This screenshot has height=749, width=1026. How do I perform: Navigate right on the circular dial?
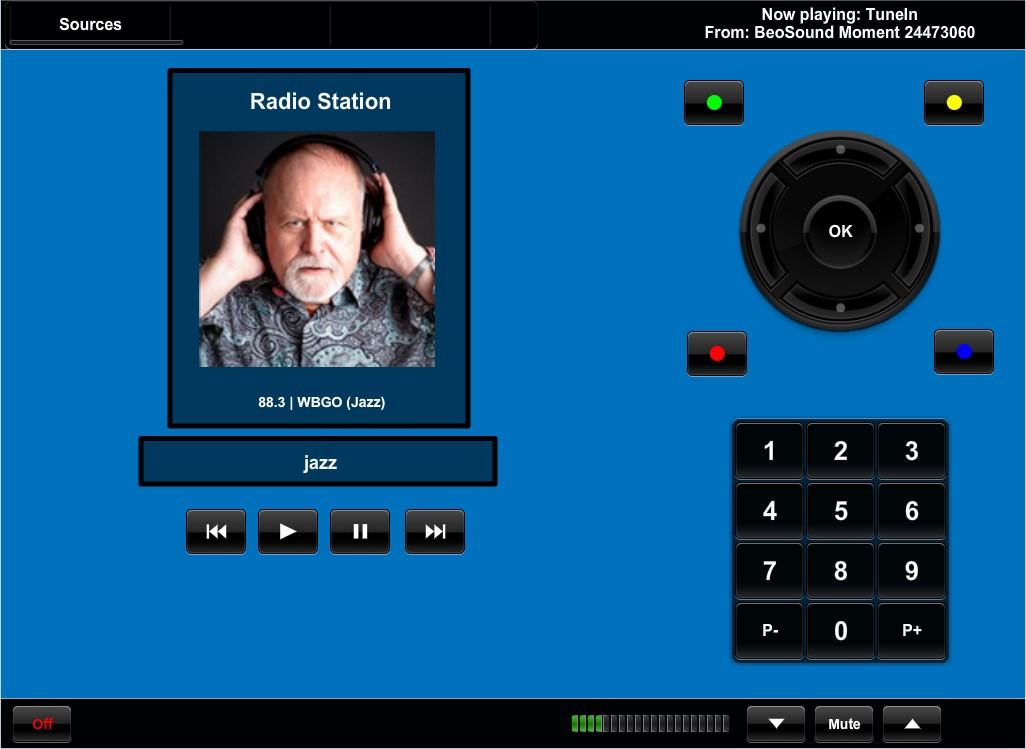coord(917,229)
